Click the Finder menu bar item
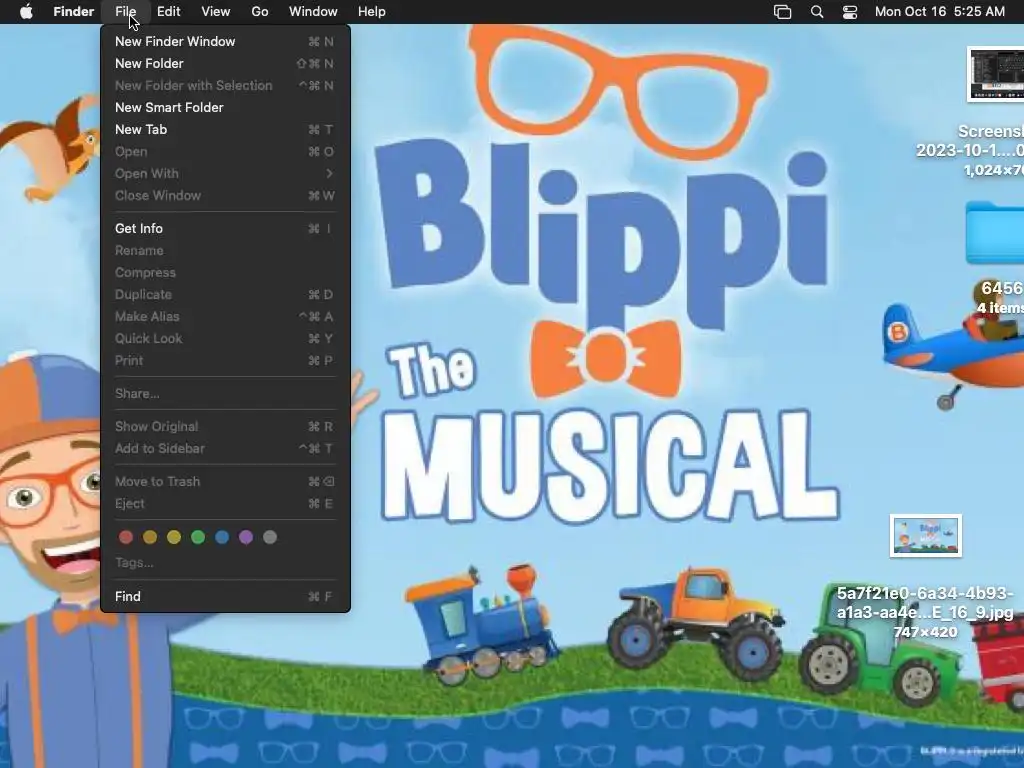1024x768 pixels. click(x=74, y=12)
